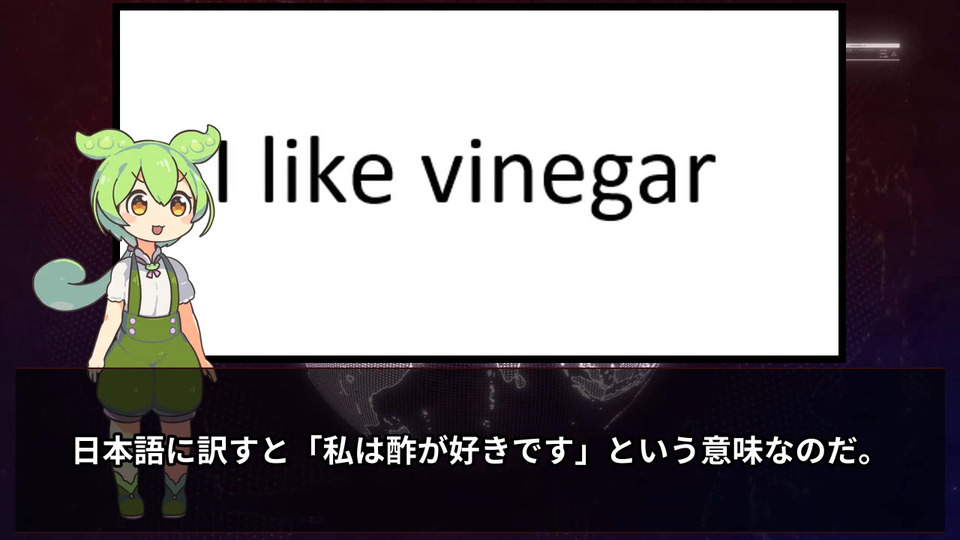Click the character's green boots
This screenshot has width=960, height=540.
tap(150, 493)
